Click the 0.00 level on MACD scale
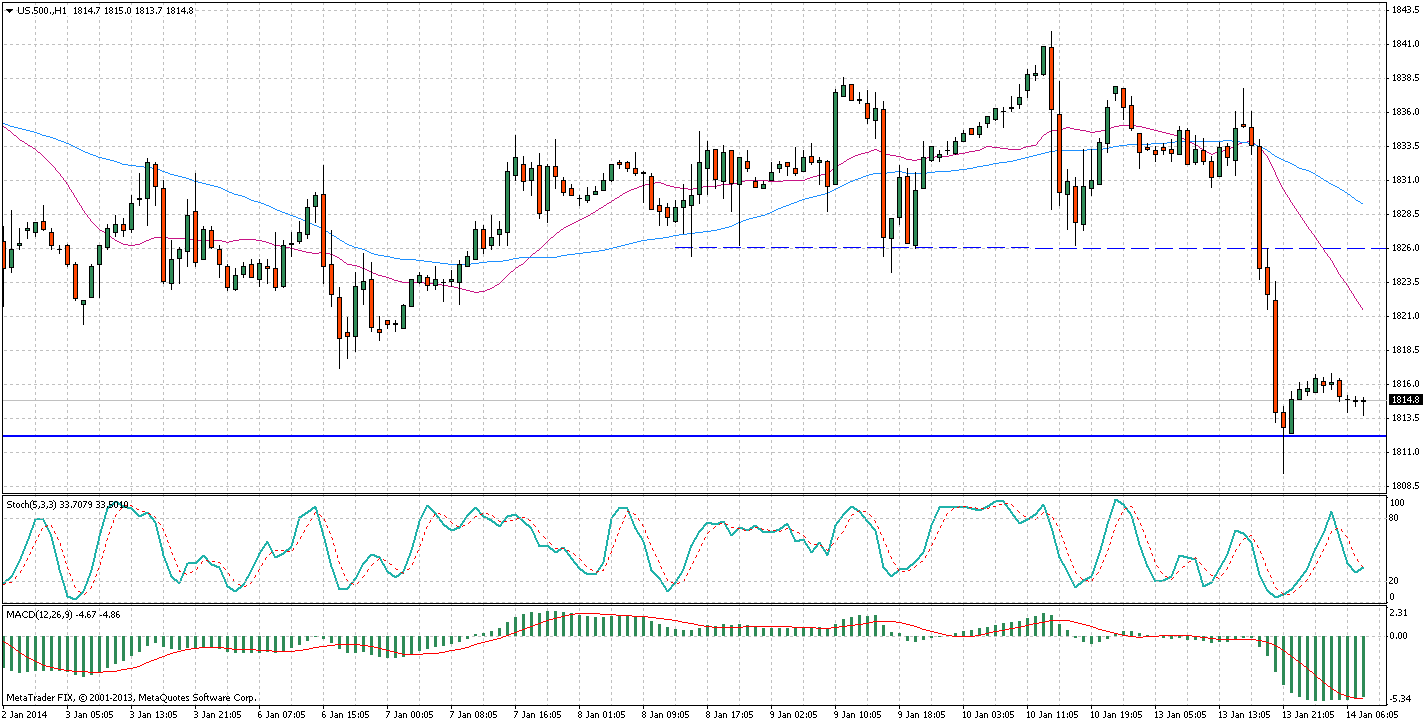 1399,635
